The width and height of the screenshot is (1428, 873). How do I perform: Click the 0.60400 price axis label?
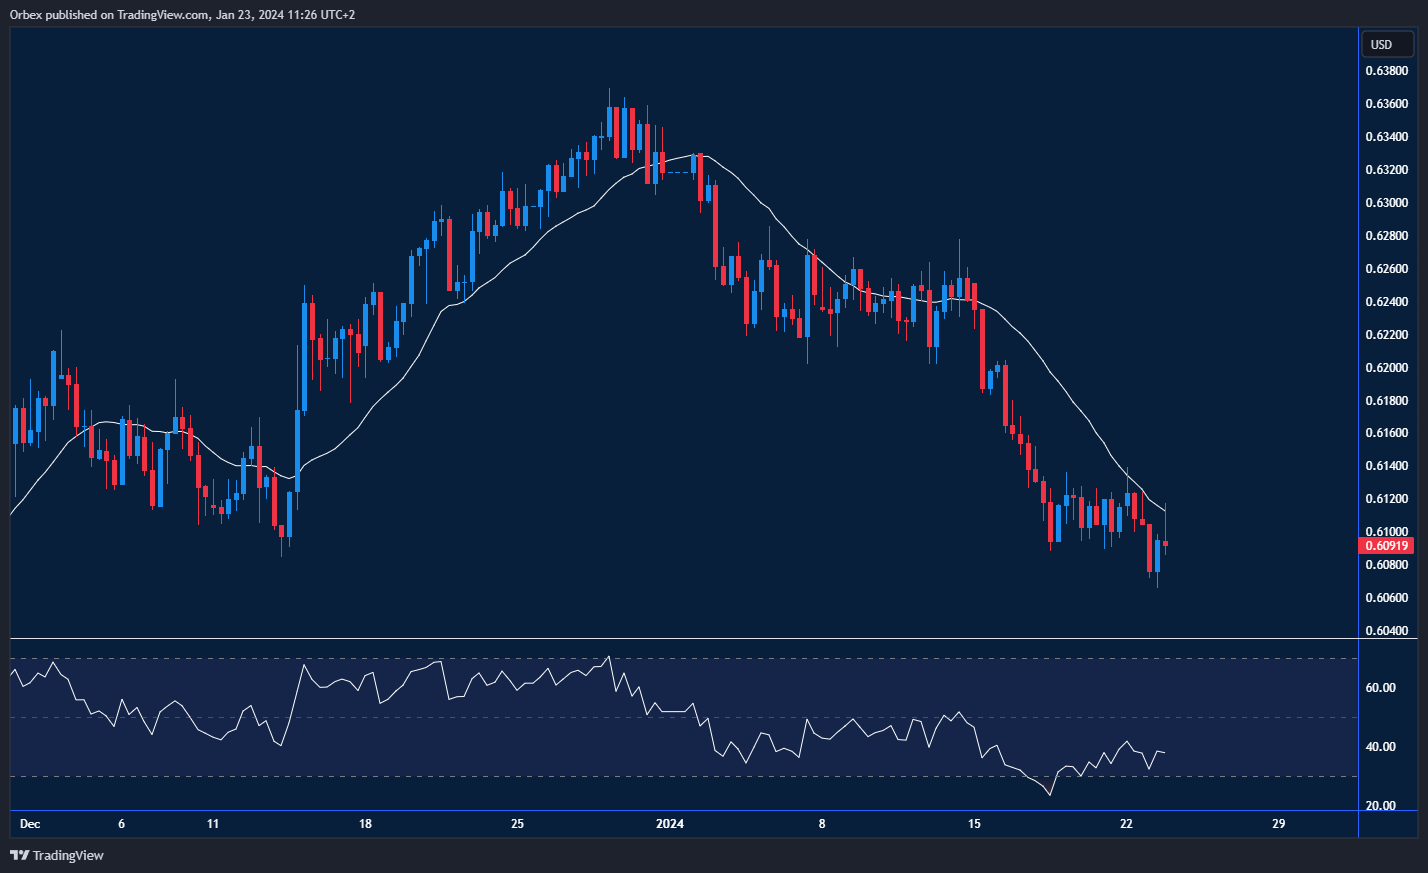1386,631
